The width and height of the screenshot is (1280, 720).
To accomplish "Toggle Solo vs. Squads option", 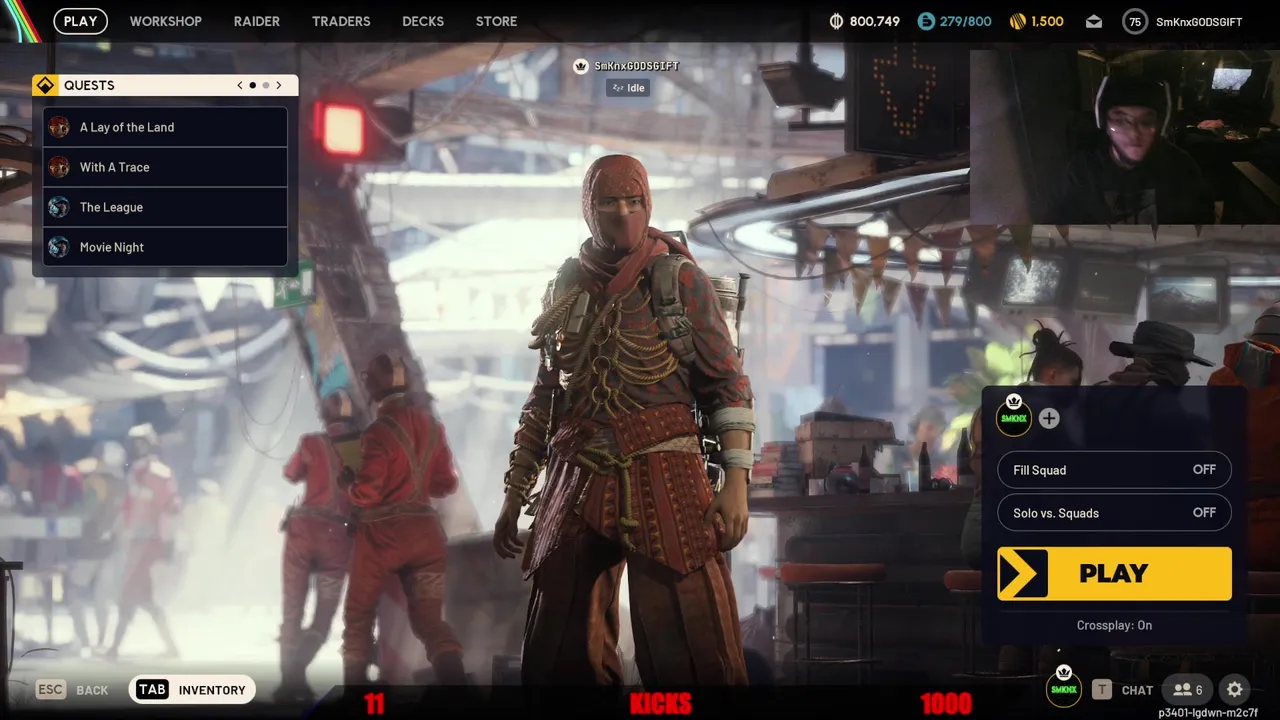I will coord(1114,513).
